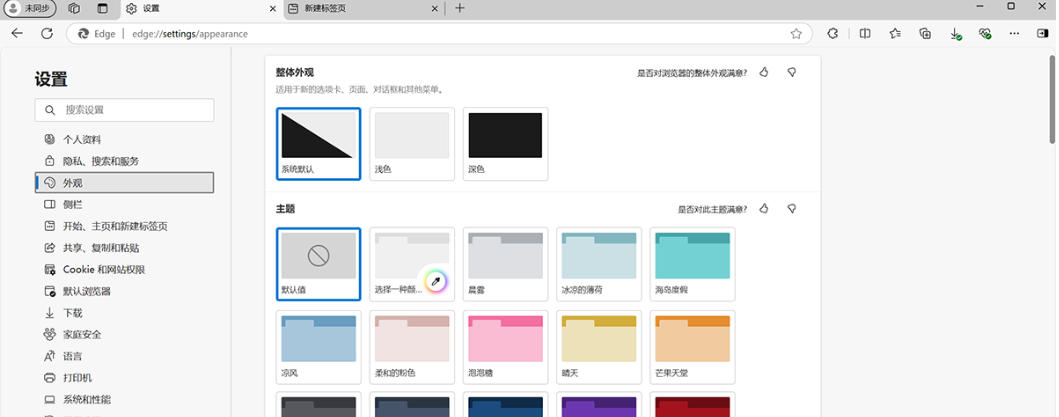Open the custom color picker theme tile
This screenshot has width=1059, height=417.
tap(412, 264)
